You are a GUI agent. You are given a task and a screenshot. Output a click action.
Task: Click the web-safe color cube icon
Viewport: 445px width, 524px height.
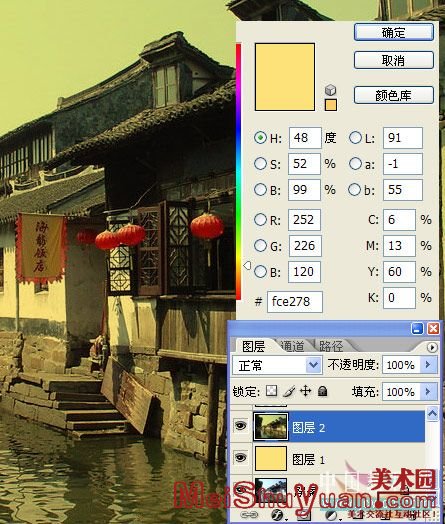coord(330,90)
